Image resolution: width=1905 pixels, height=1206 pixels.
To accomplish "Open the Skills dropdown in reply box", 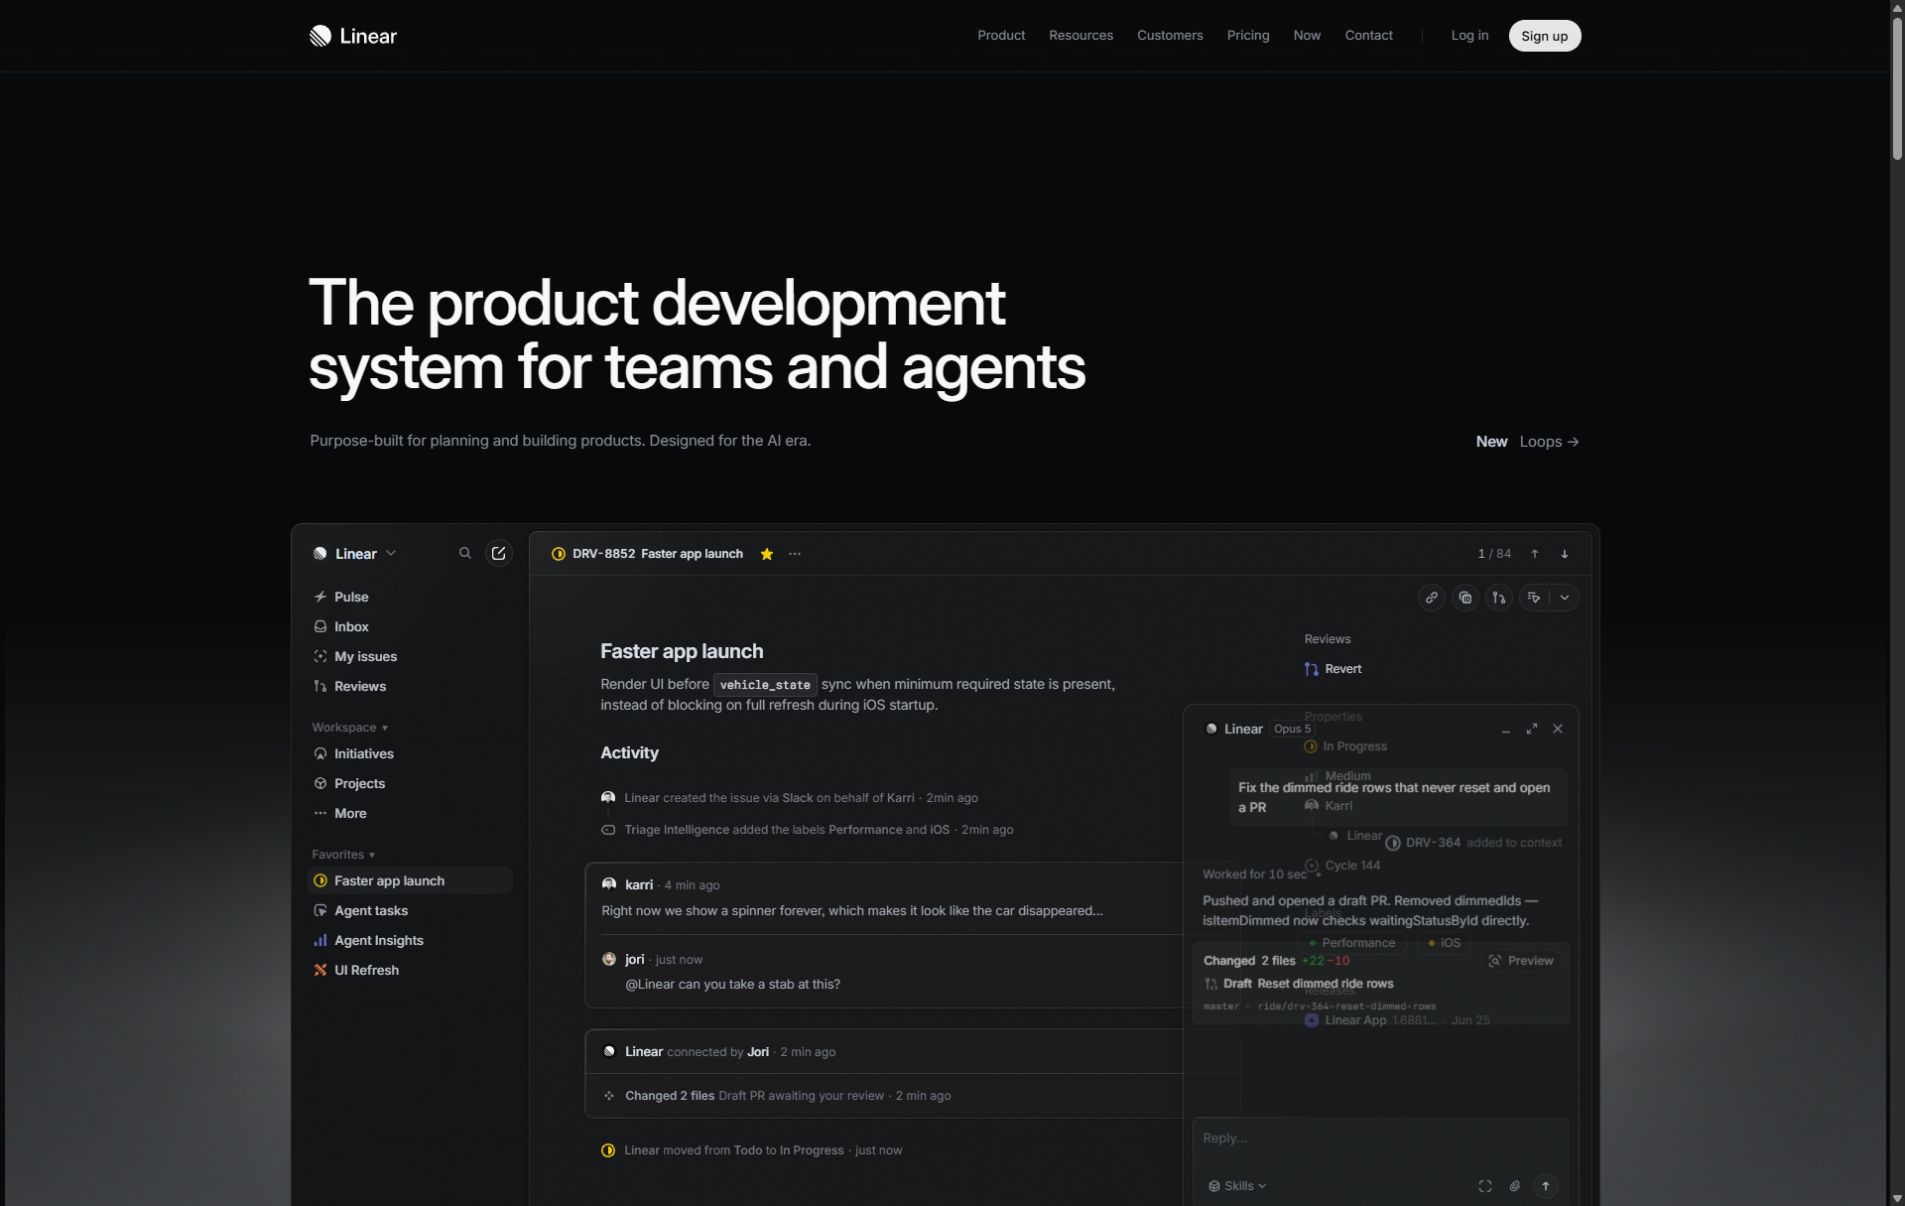I will point(1237,1186).
